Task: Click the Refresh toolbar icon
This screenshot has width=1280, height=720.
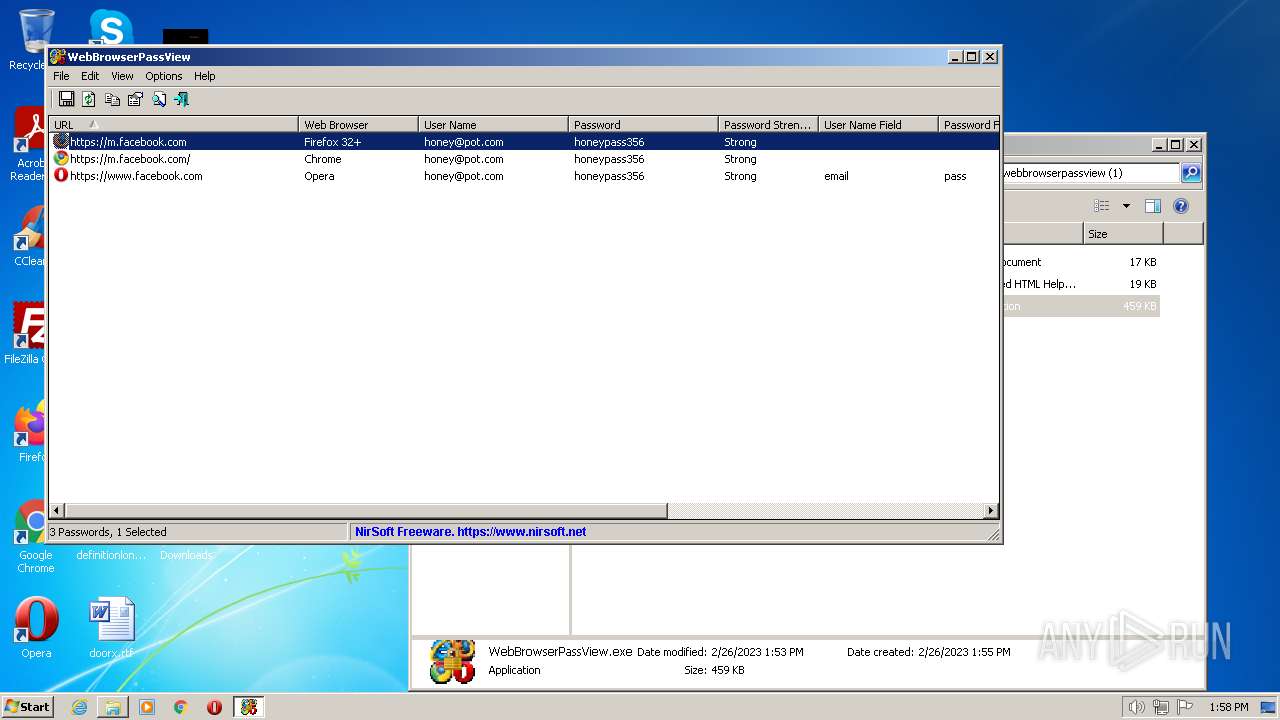Action: coord(89,99)
